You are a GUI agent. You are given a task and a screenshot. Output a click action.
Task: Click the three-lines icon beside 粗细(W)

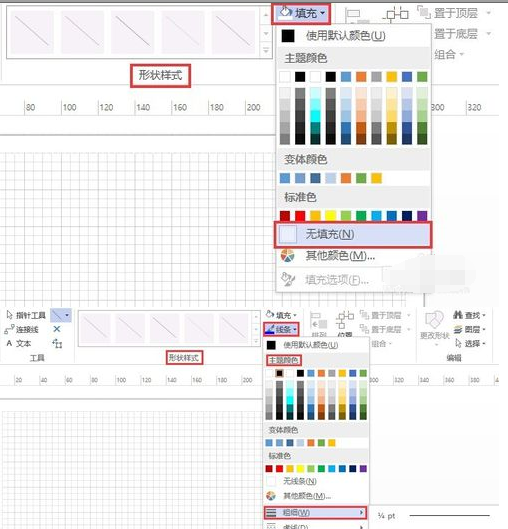271,512
